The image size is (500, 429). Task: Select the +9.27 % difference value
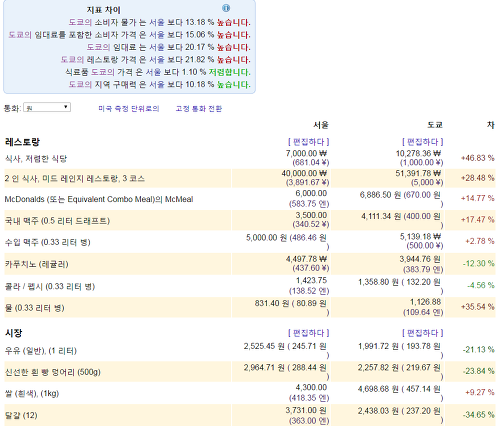pyautogui.click(x=480, y=392)
